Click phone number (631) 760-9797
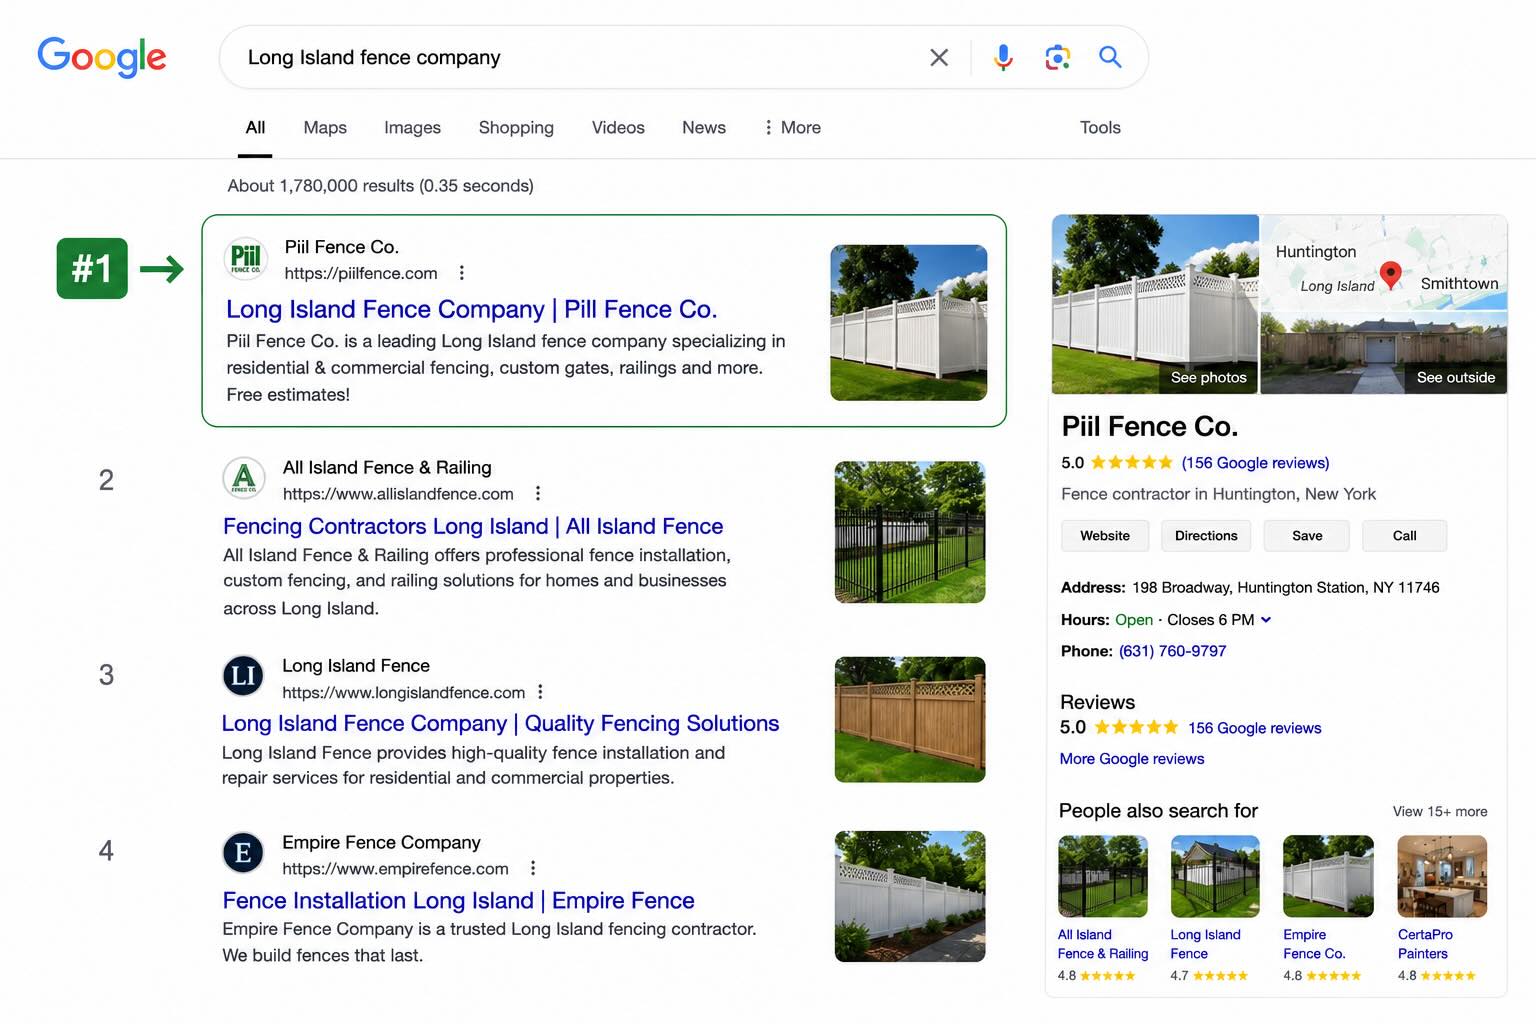 [1172, 651]
